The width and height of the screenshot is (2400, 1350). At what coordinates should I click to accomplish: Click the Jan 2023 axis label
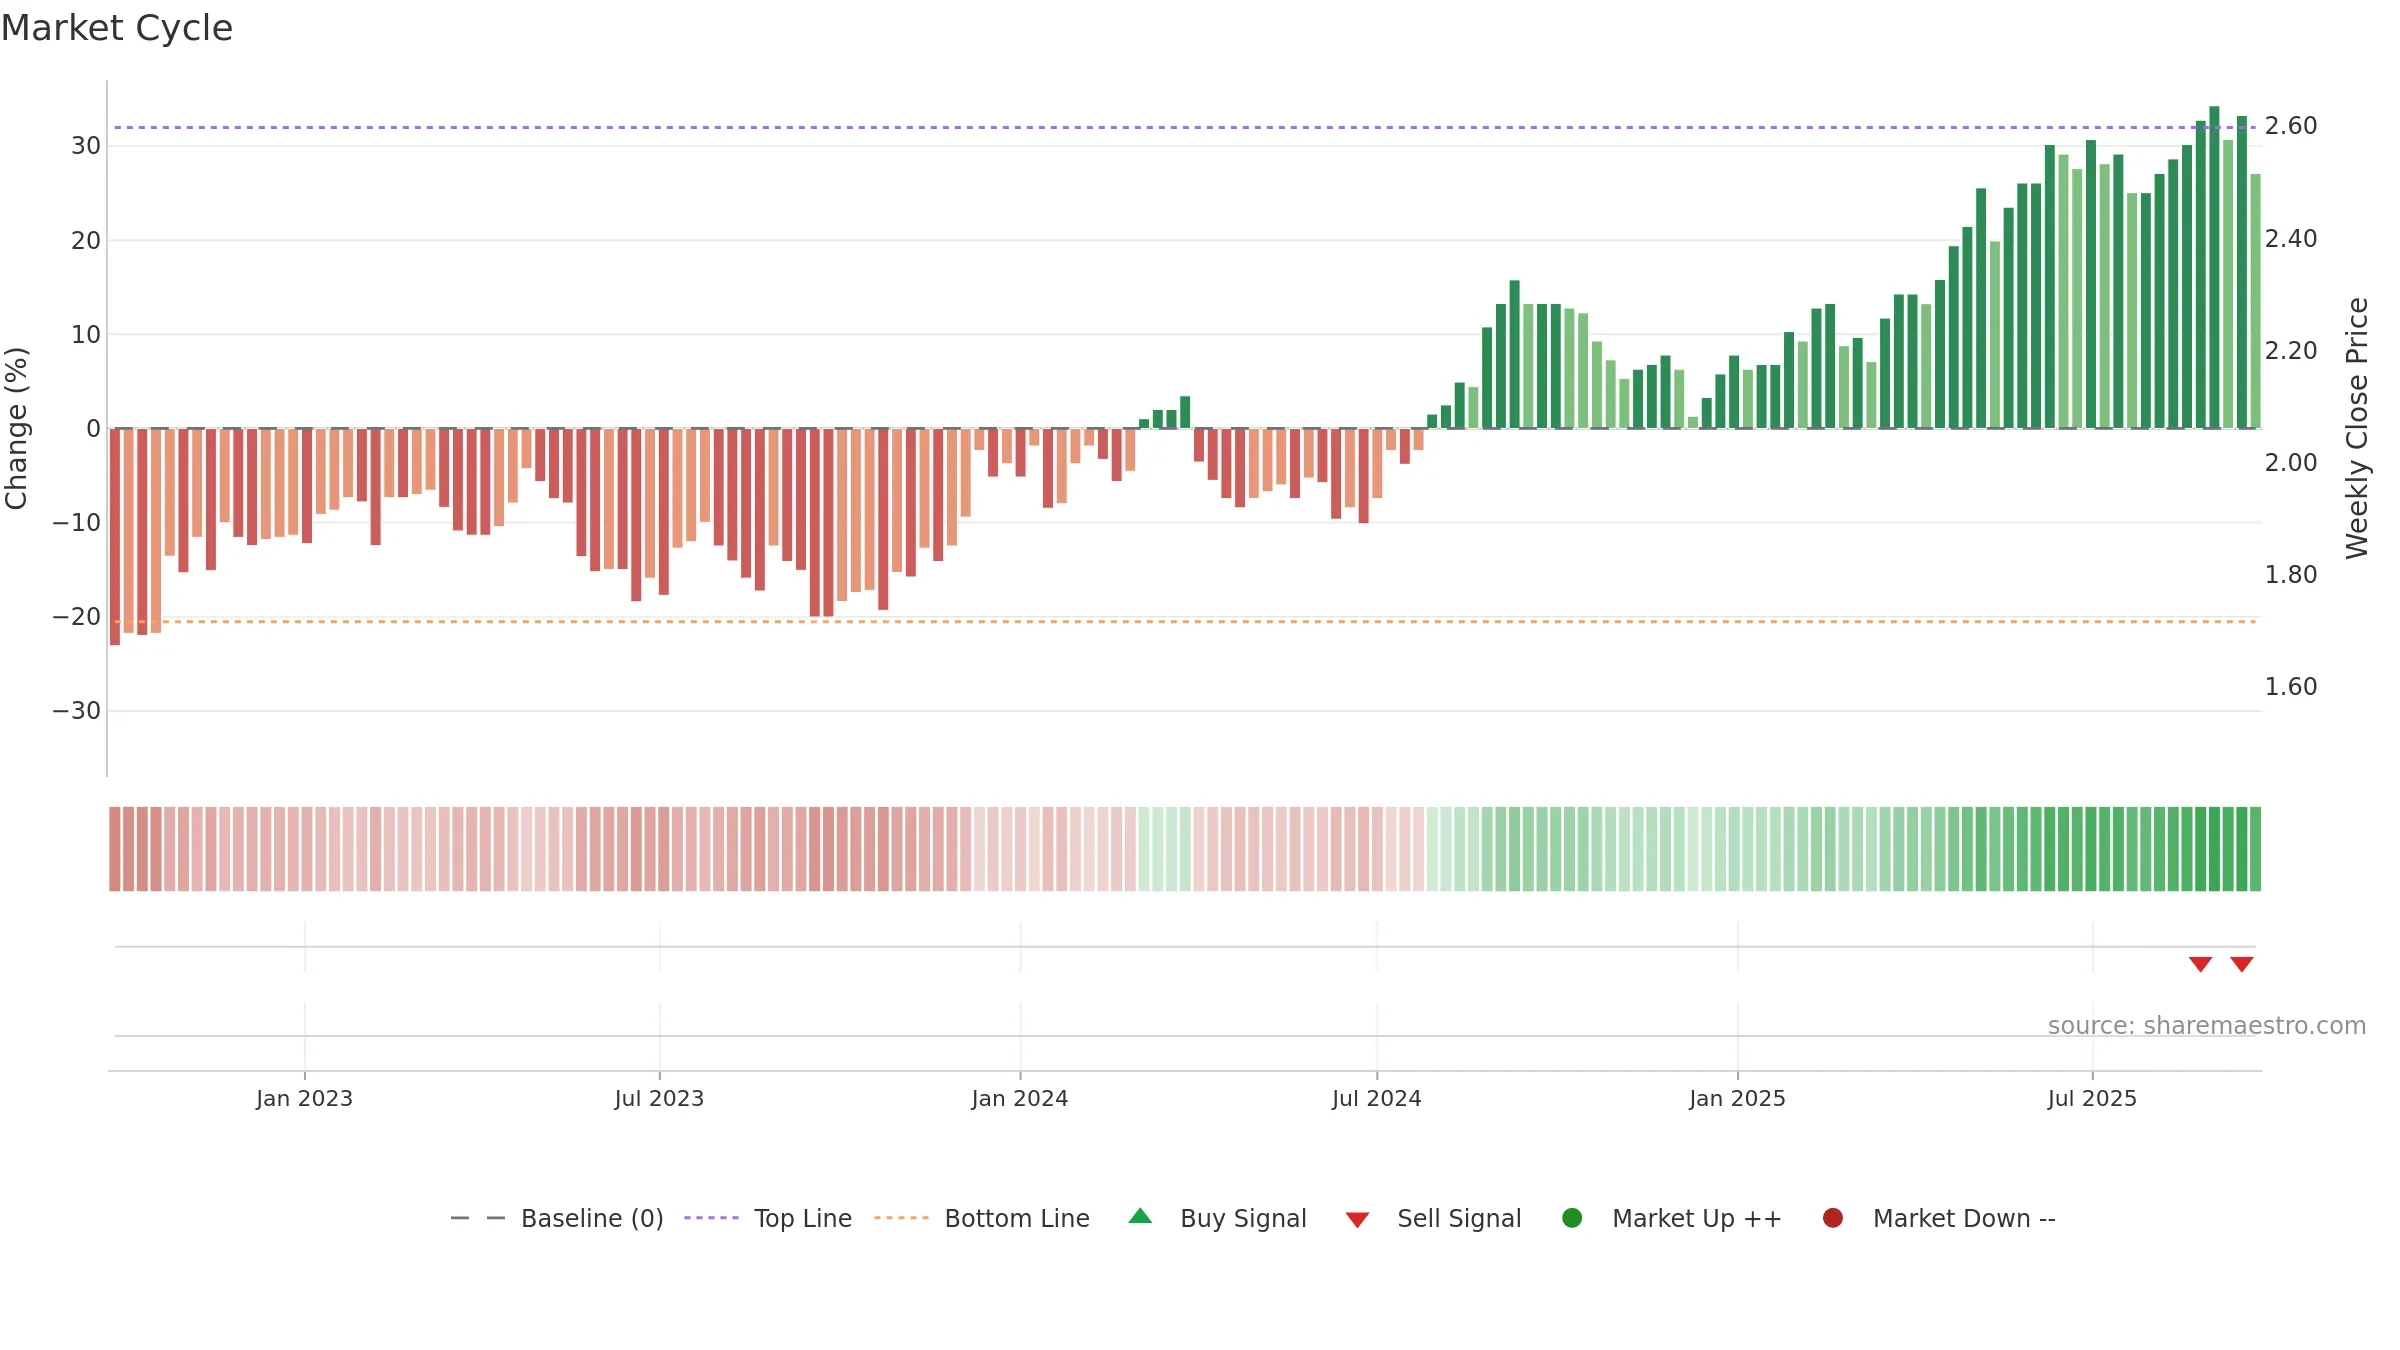click(304, 1099)
